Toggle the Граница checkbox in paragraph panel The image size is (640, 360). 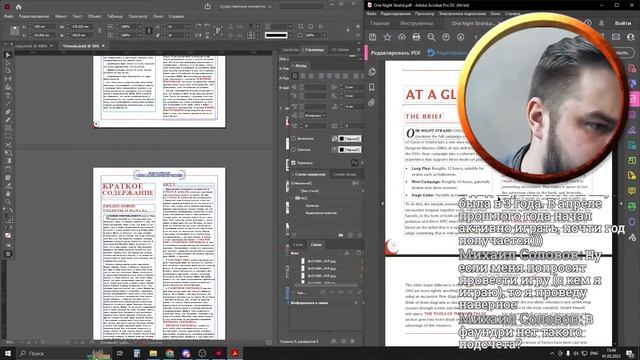(293, 149)
